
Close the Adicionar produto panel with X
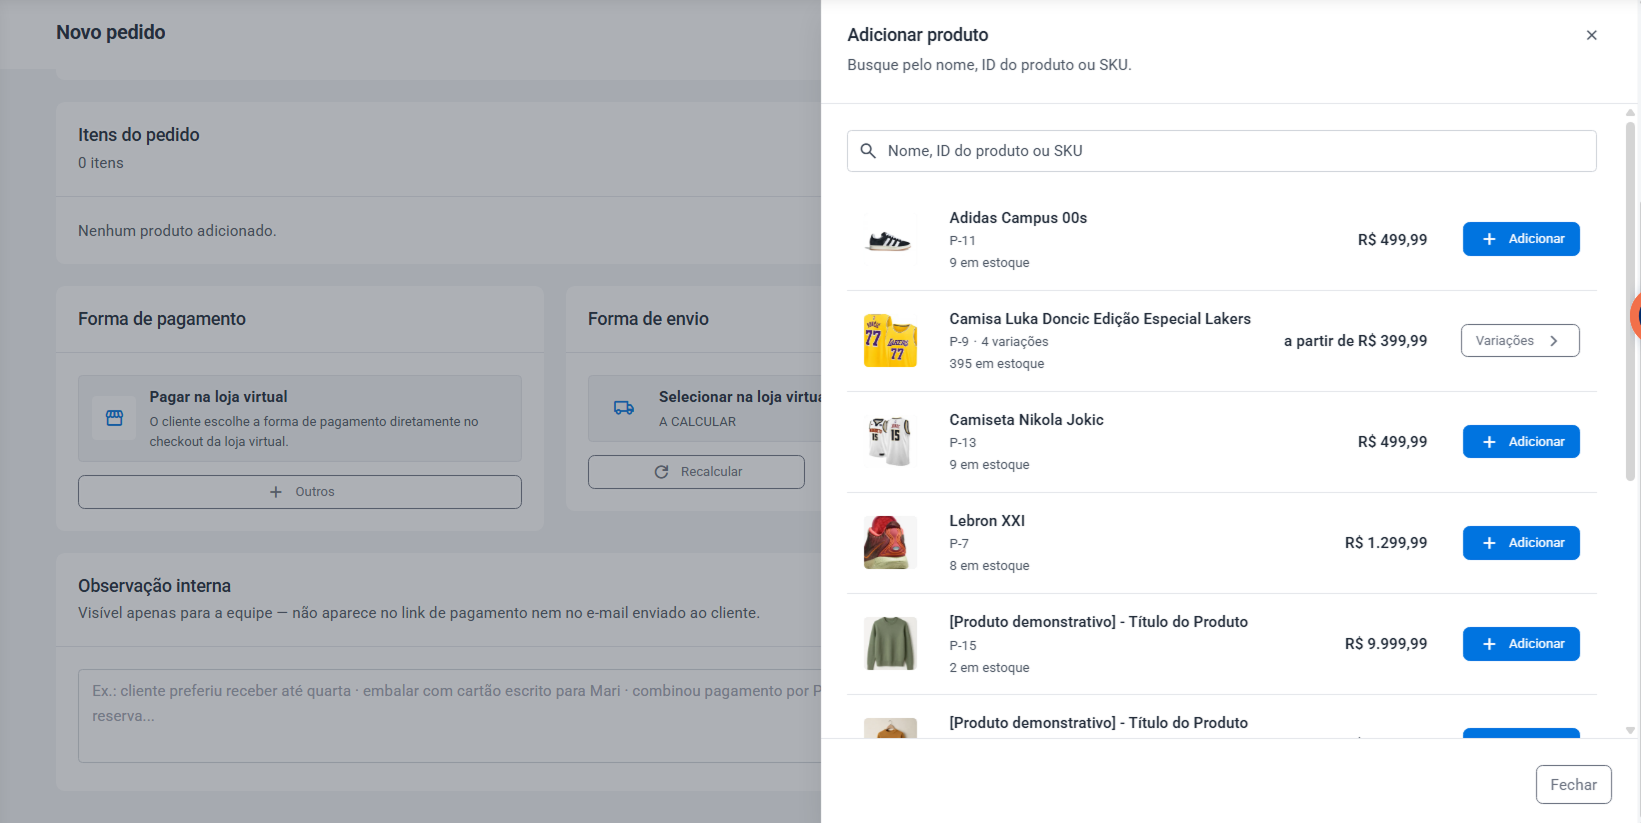[1591, 35]
